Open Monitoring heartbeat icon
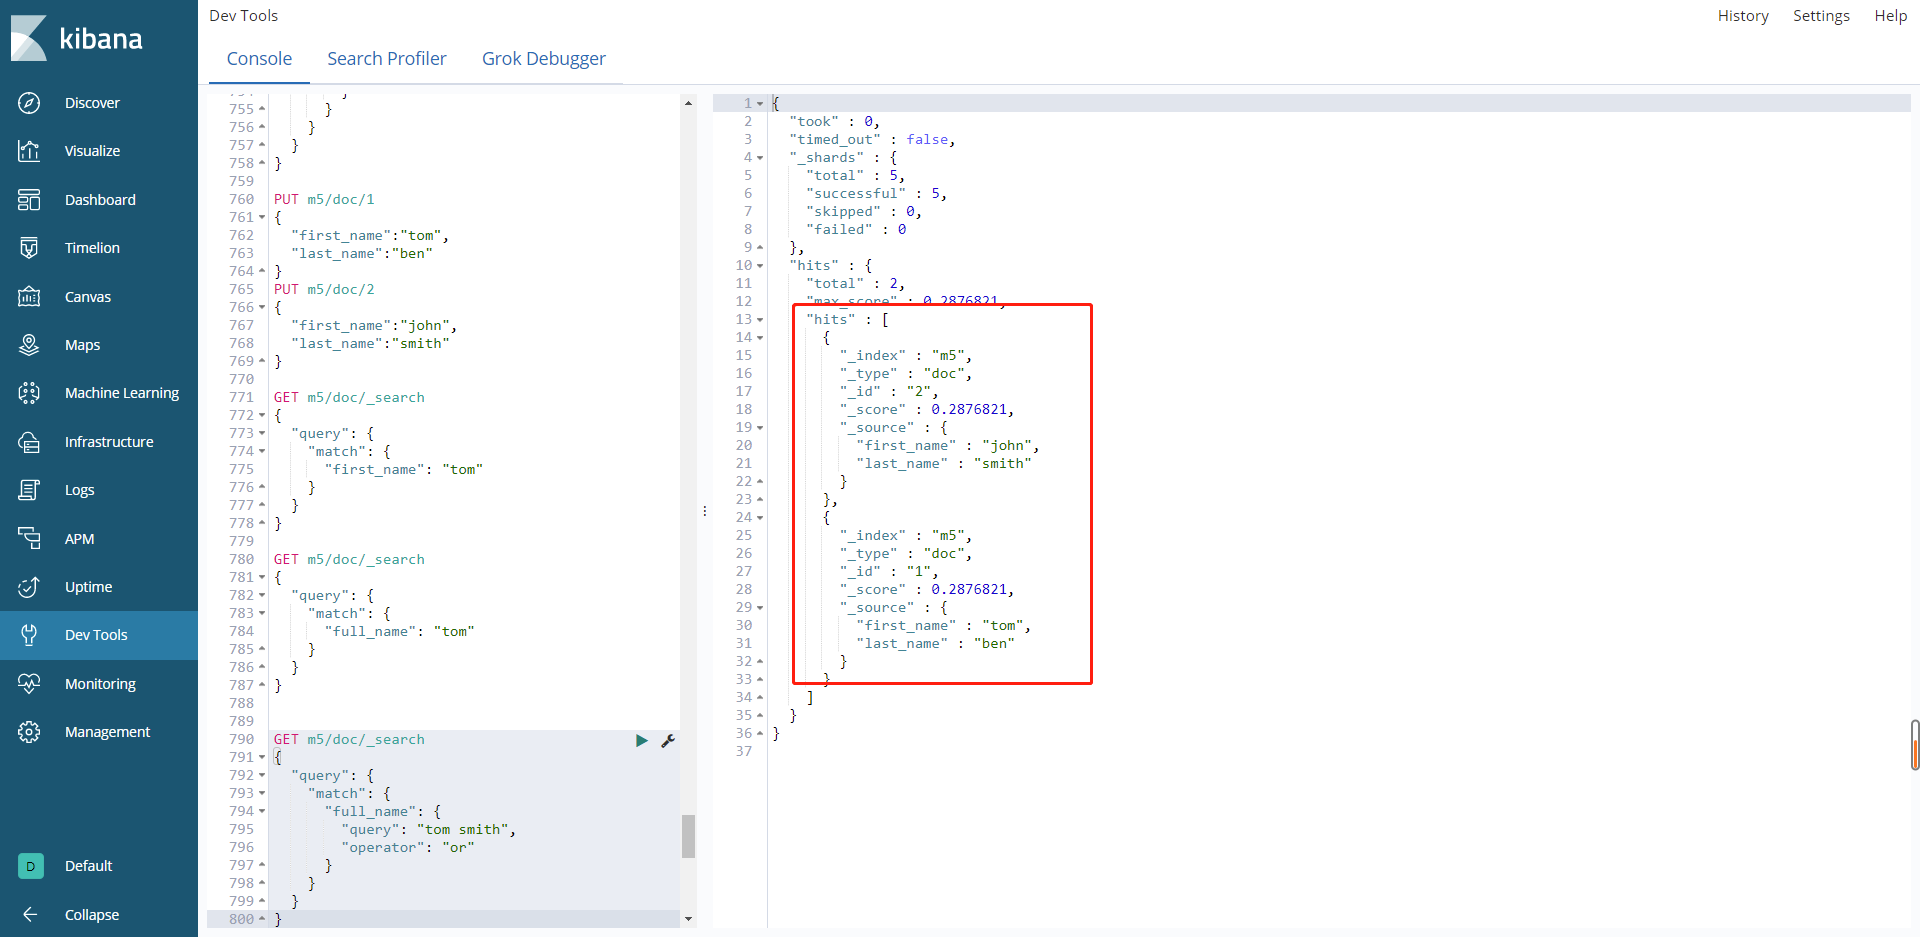Image resolution: width=1920 pixels, height=937 pixels. tap(29, 684)
